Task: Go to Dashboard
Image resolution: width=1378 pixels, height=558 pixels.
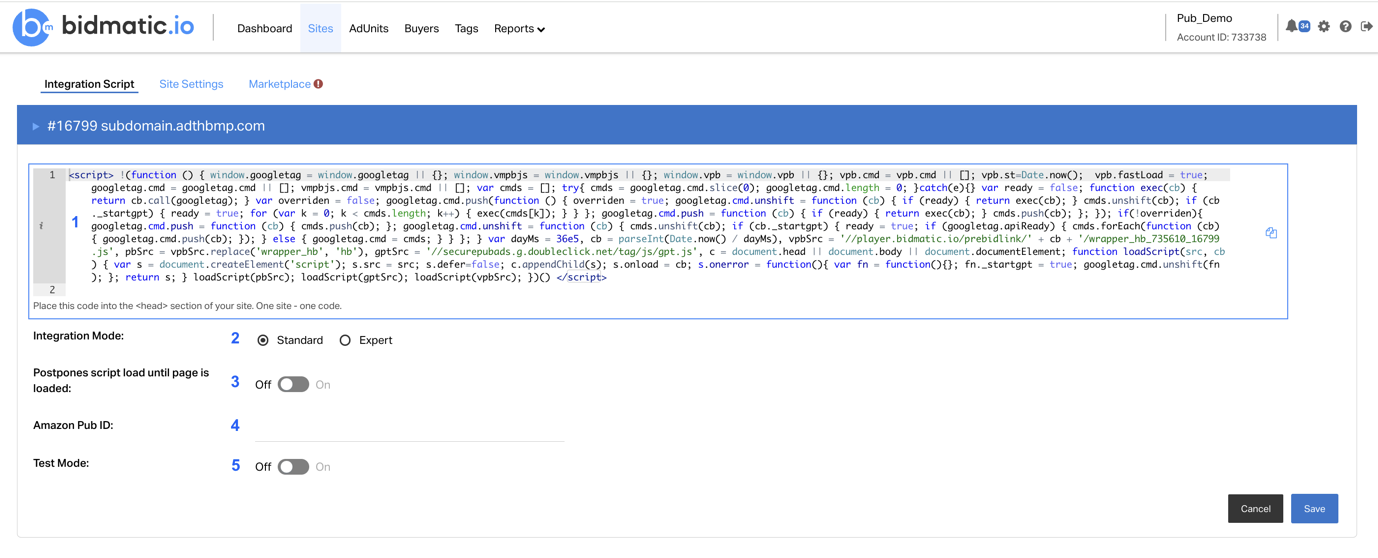Action: point(264,29)
